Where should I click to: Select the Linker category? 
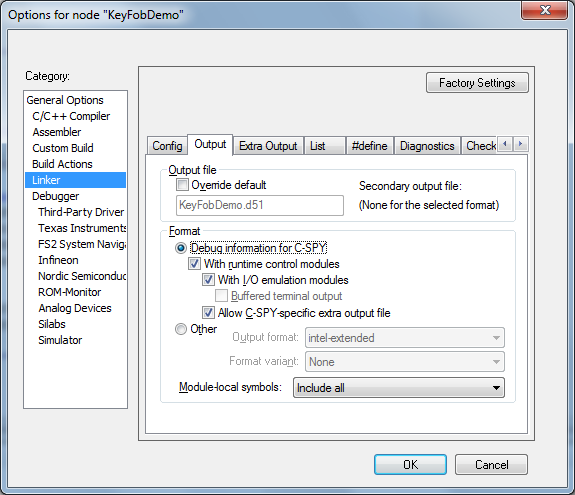tap(76, 180)
